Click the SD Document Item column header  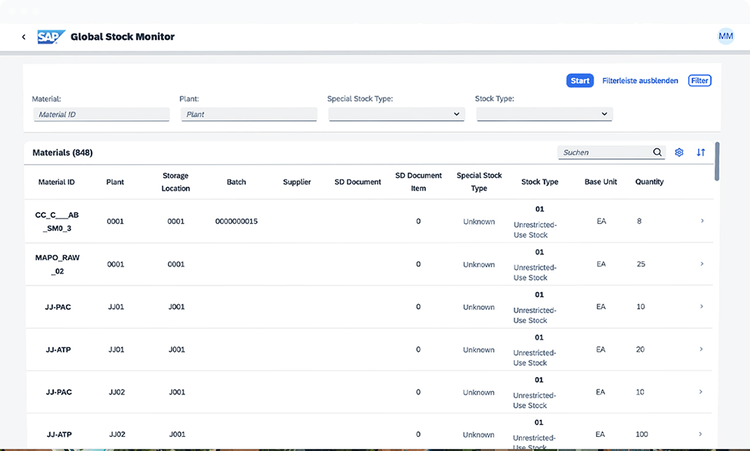pyautogui.click(x=419, y=182)
